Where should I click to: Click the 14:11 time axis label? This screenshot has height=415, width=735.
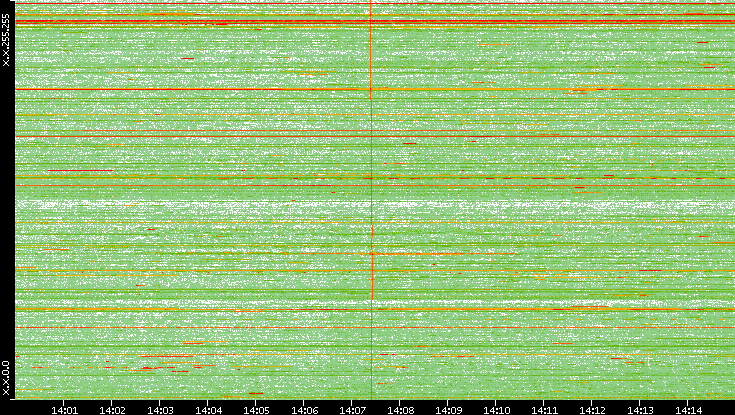click(544, 410)
